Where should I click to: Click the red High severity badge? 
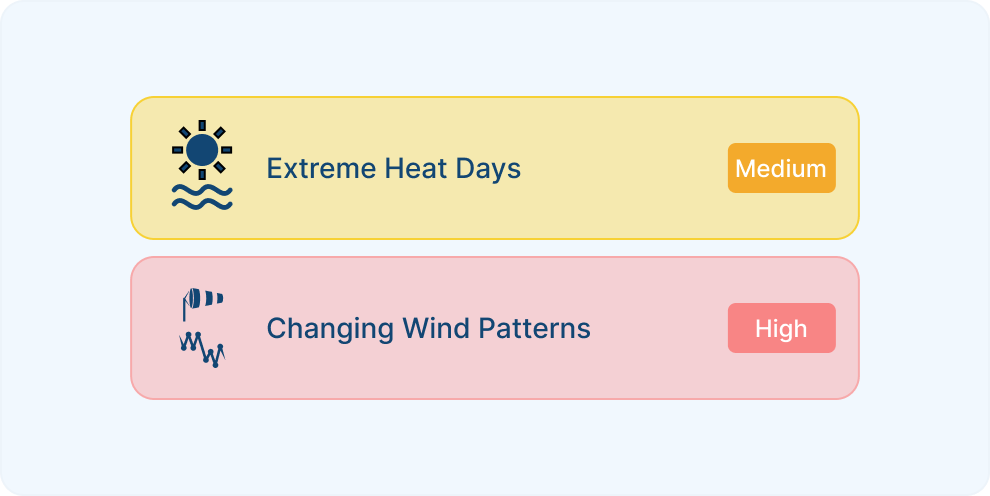pyautogui.click(x=782, y=328)
